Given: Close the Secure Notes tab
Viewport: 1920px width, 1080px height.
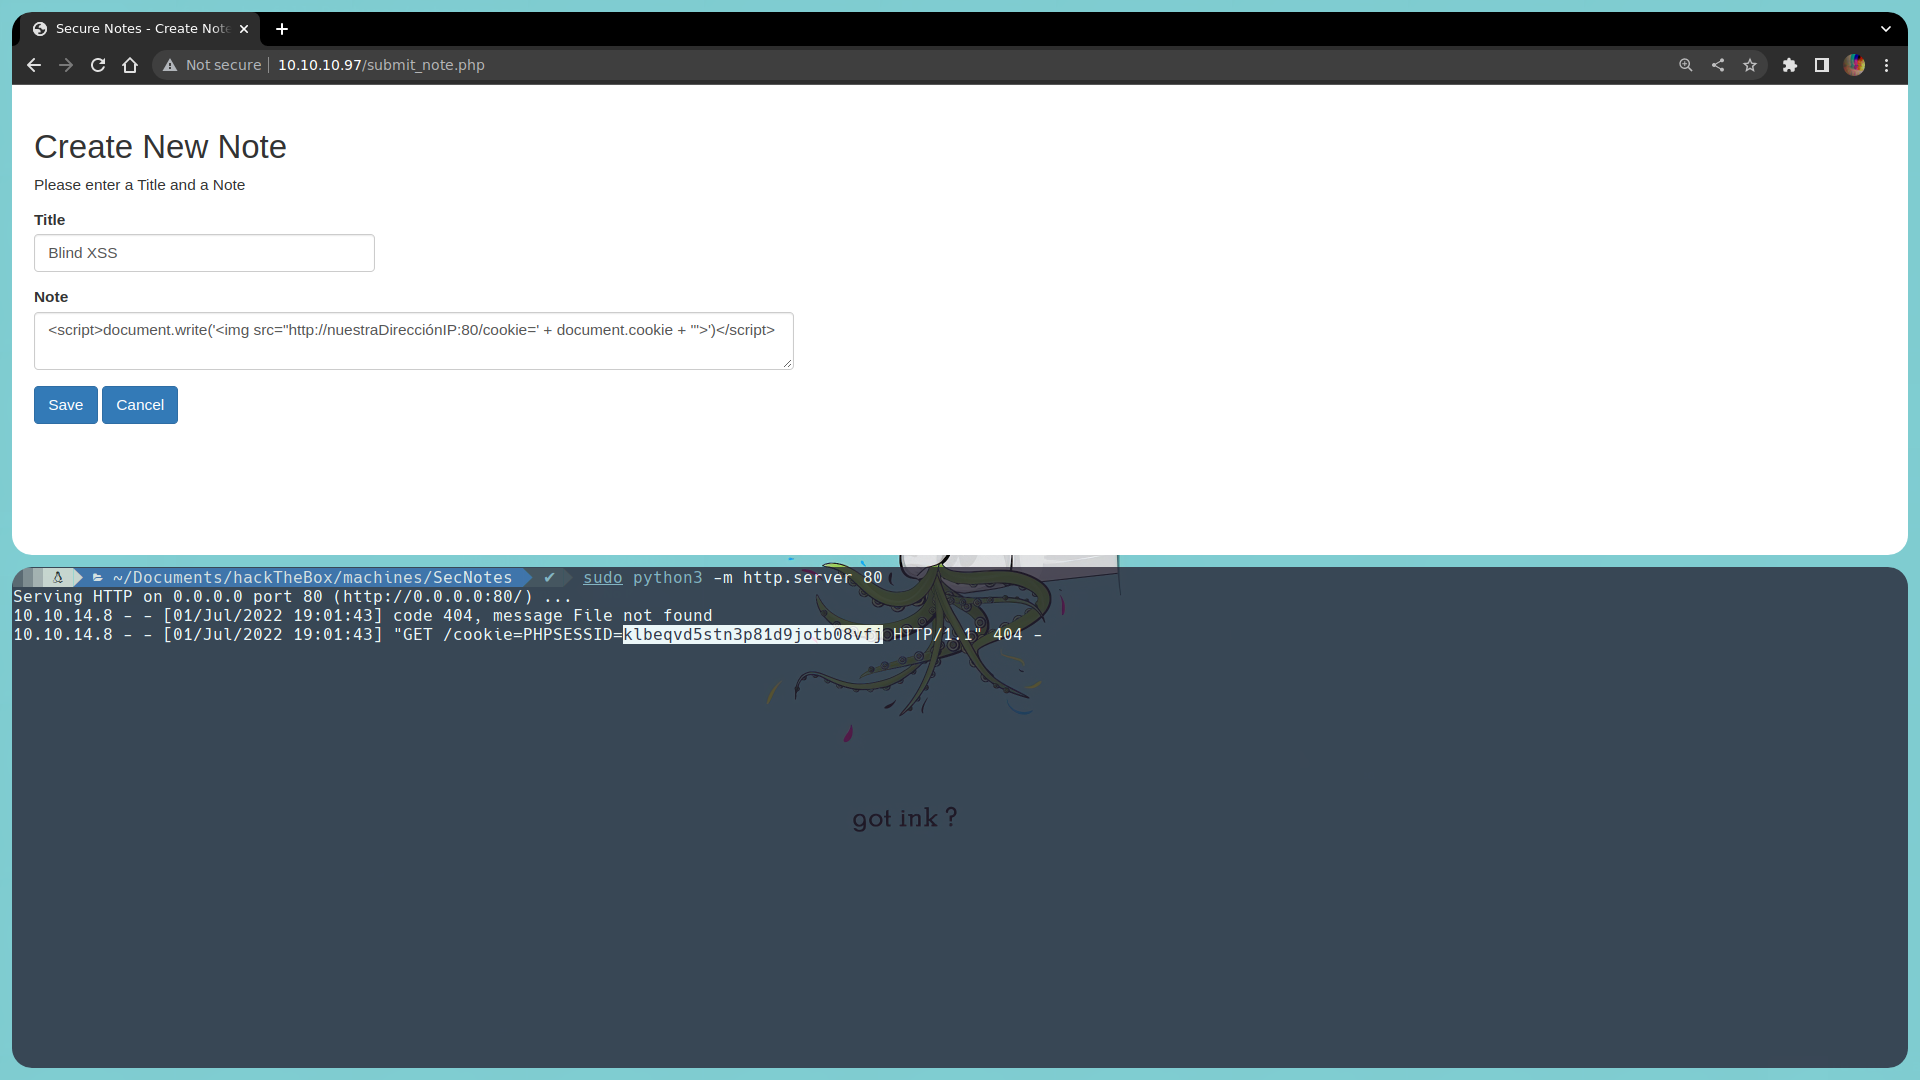Looking at the screenshot, I should point(244,29).
